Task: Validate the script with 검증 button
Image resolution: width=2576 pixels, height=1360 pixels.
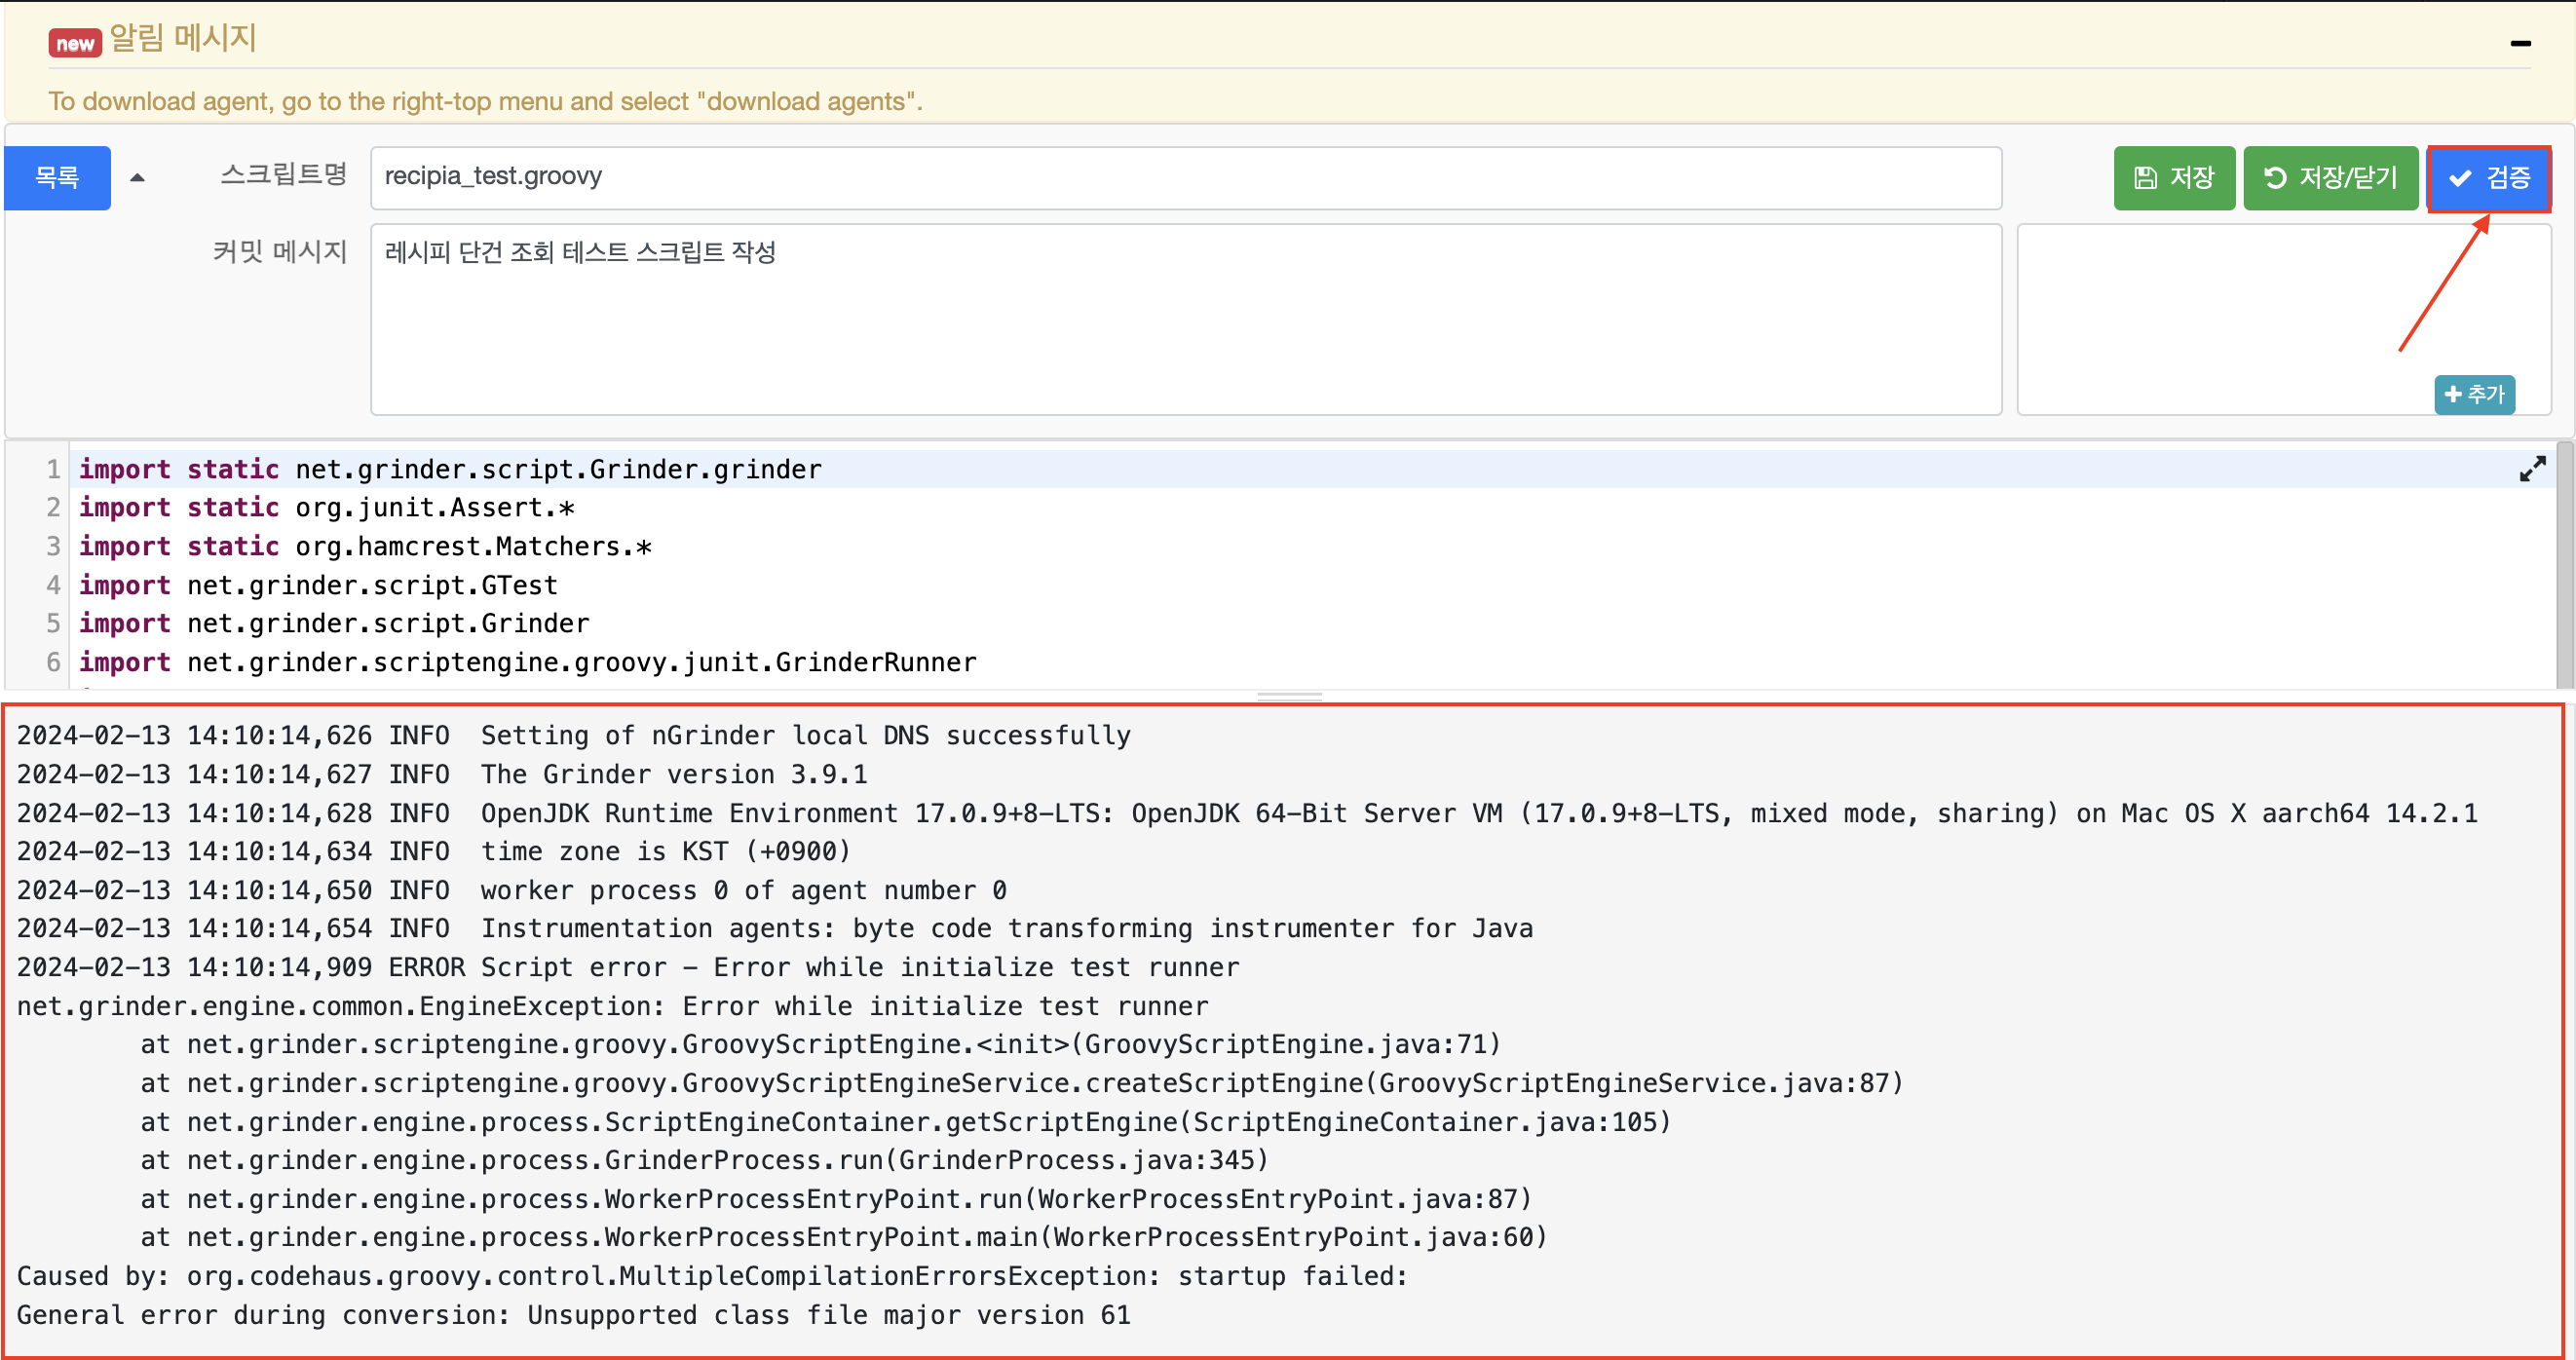Action: coord(2488,178)
